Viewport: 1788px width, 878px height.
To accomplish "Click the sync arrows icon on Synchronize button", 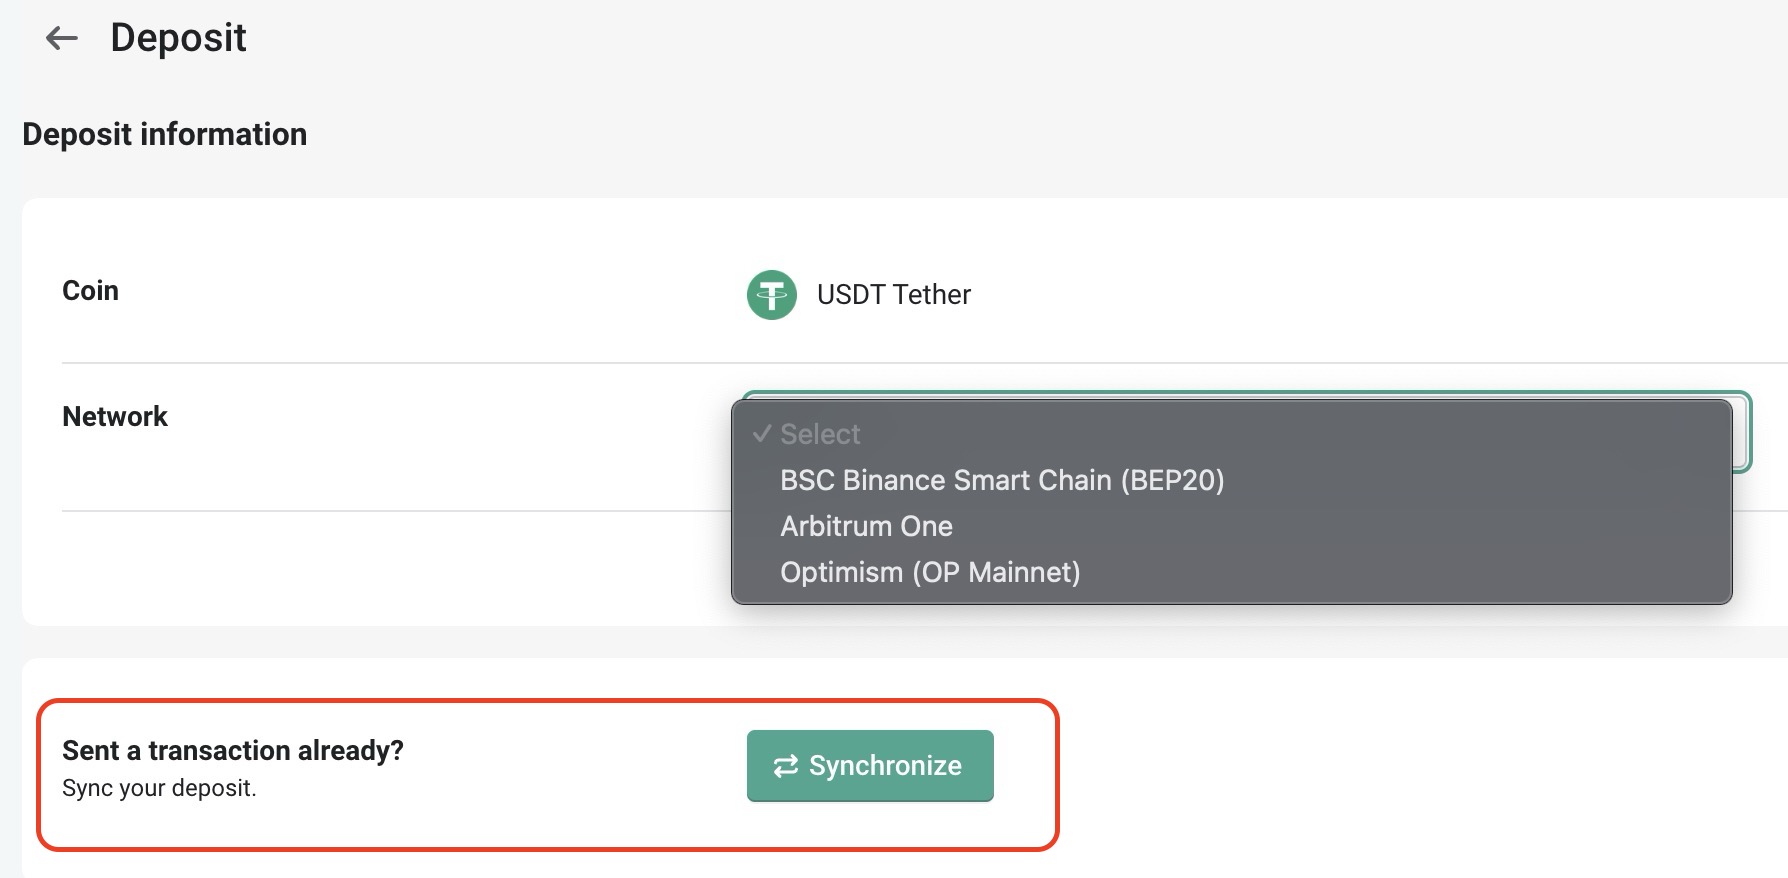I will pos(786,766).
